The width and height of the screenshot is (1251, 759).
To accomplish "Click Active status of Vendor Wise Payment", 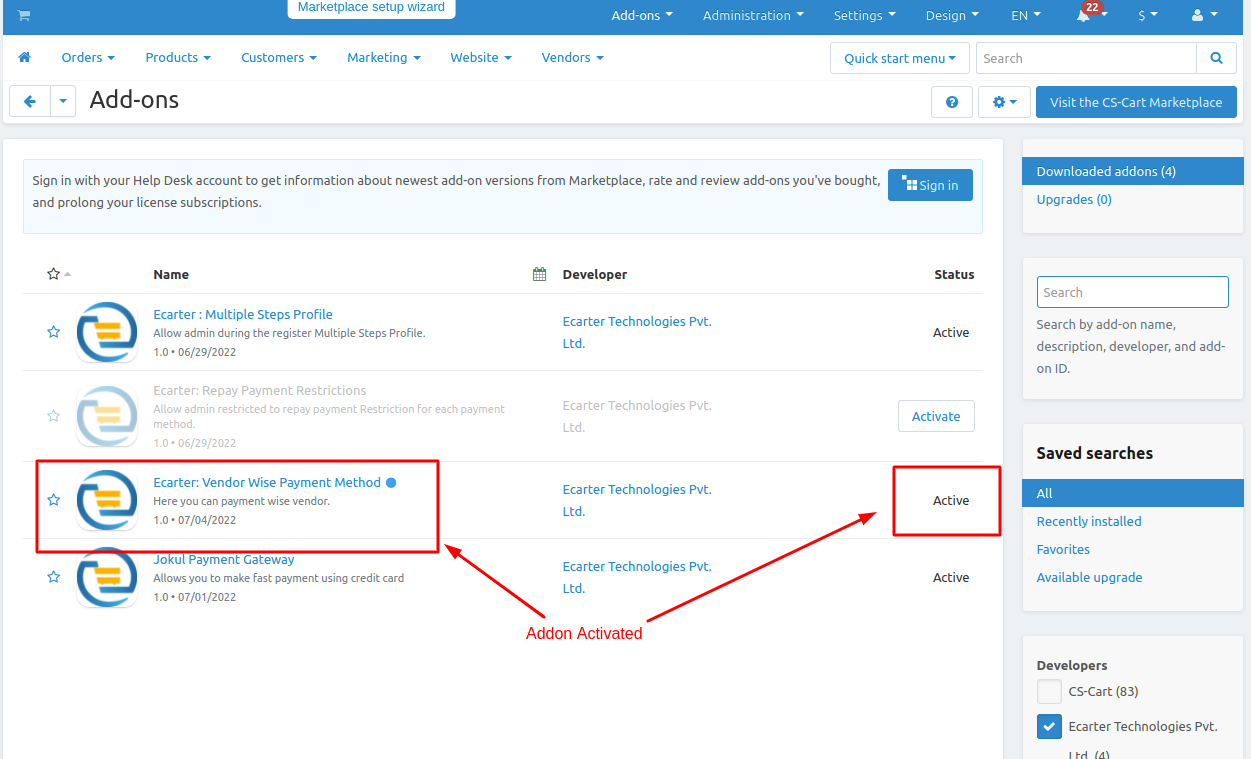I will pyautogui.click(x=951, y=501).
